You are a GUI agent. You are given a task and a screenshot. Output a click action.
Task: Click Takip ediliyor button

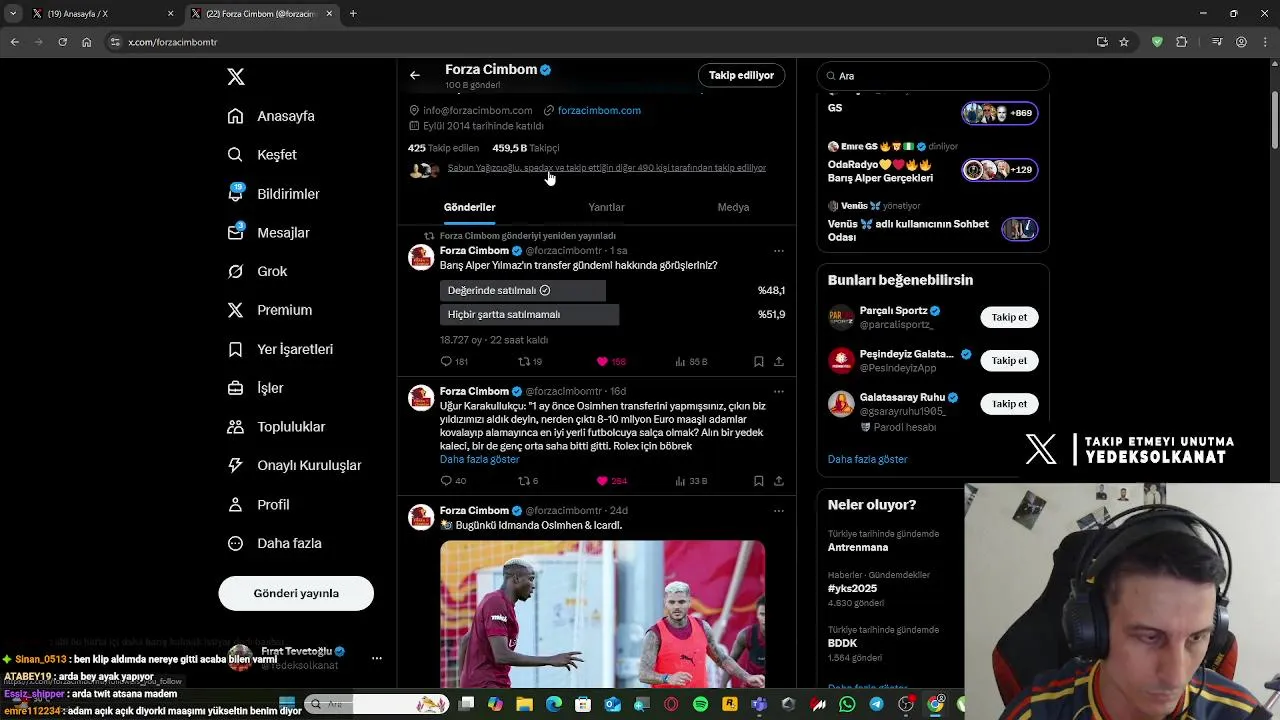[x=741, y=75]
